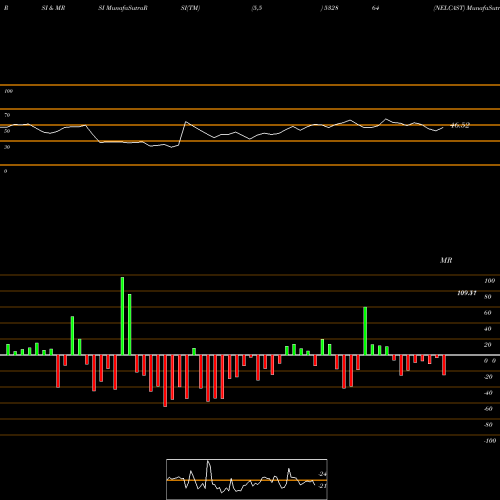
Task: Click the RSI axis label 30
Action: tap(7, 147)
